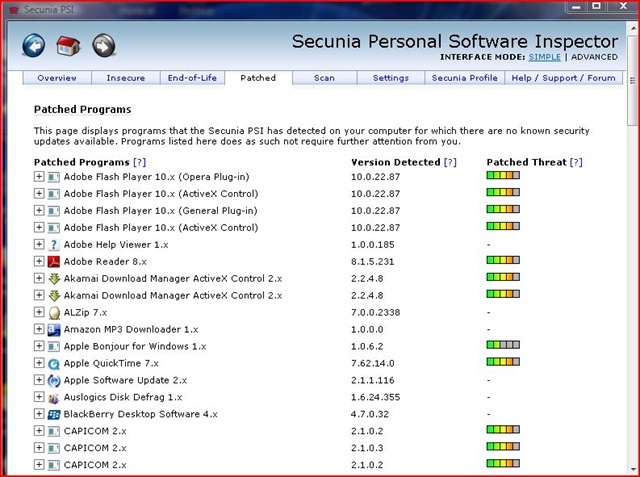
Task: Open the Secunia Profile tab
Action: (x=464, y=78)
